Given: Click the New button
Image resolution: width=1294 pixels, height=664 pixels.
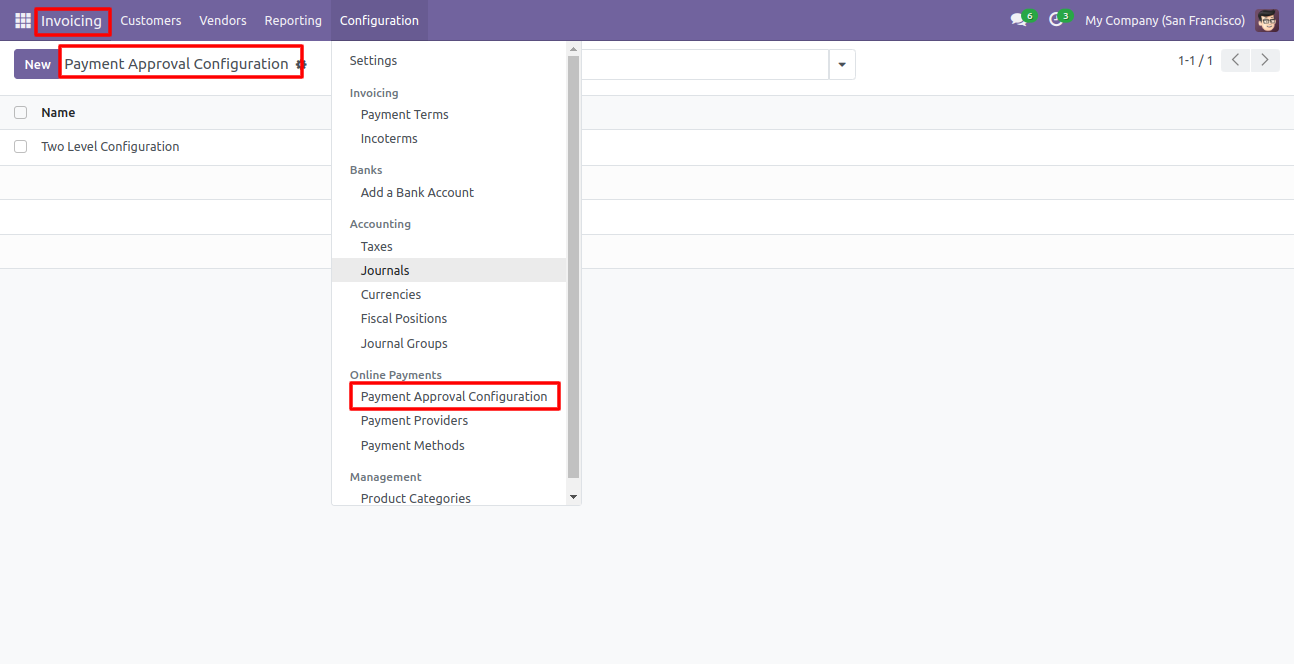Looking at the screenshot, I should pyautogui.click(x=37, y=64).
